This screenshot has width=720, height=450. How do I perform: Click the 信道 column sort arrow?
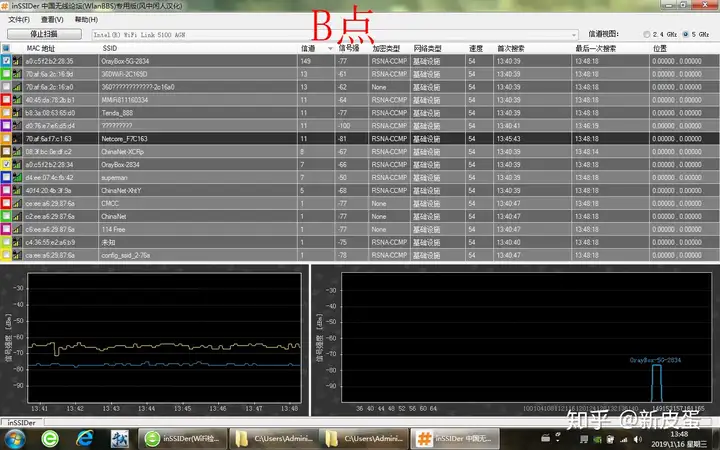pyautogui.click(x=330, y=49)
